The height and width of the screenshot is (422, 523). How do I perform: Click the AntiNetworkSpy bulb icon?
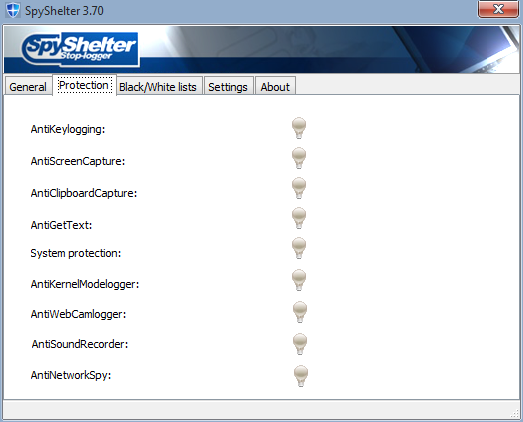click(301, 376)
